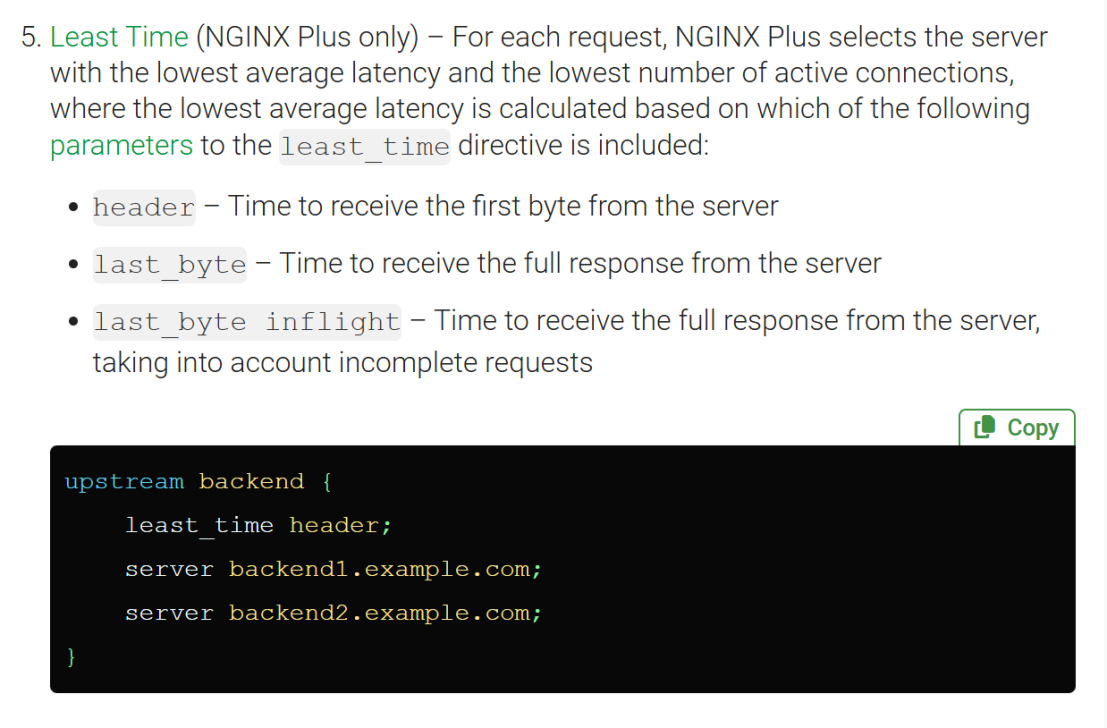Screen dimensions: 1107x728
Task: Open the Least Time link
Action: (119, 37)
